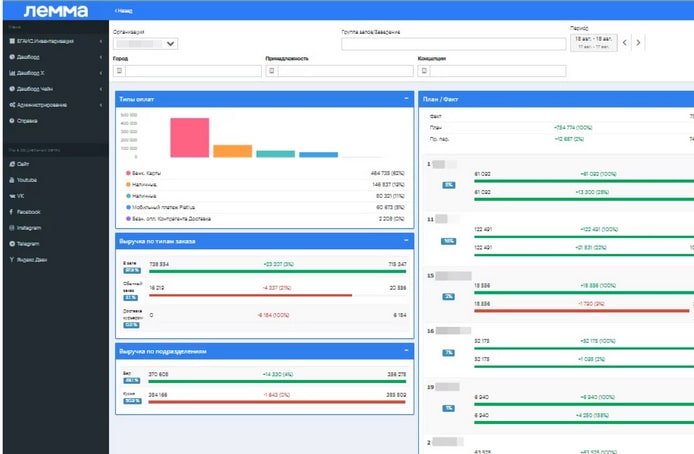
Task: Go to previous period with left arrow
Action: pos(625,43)
